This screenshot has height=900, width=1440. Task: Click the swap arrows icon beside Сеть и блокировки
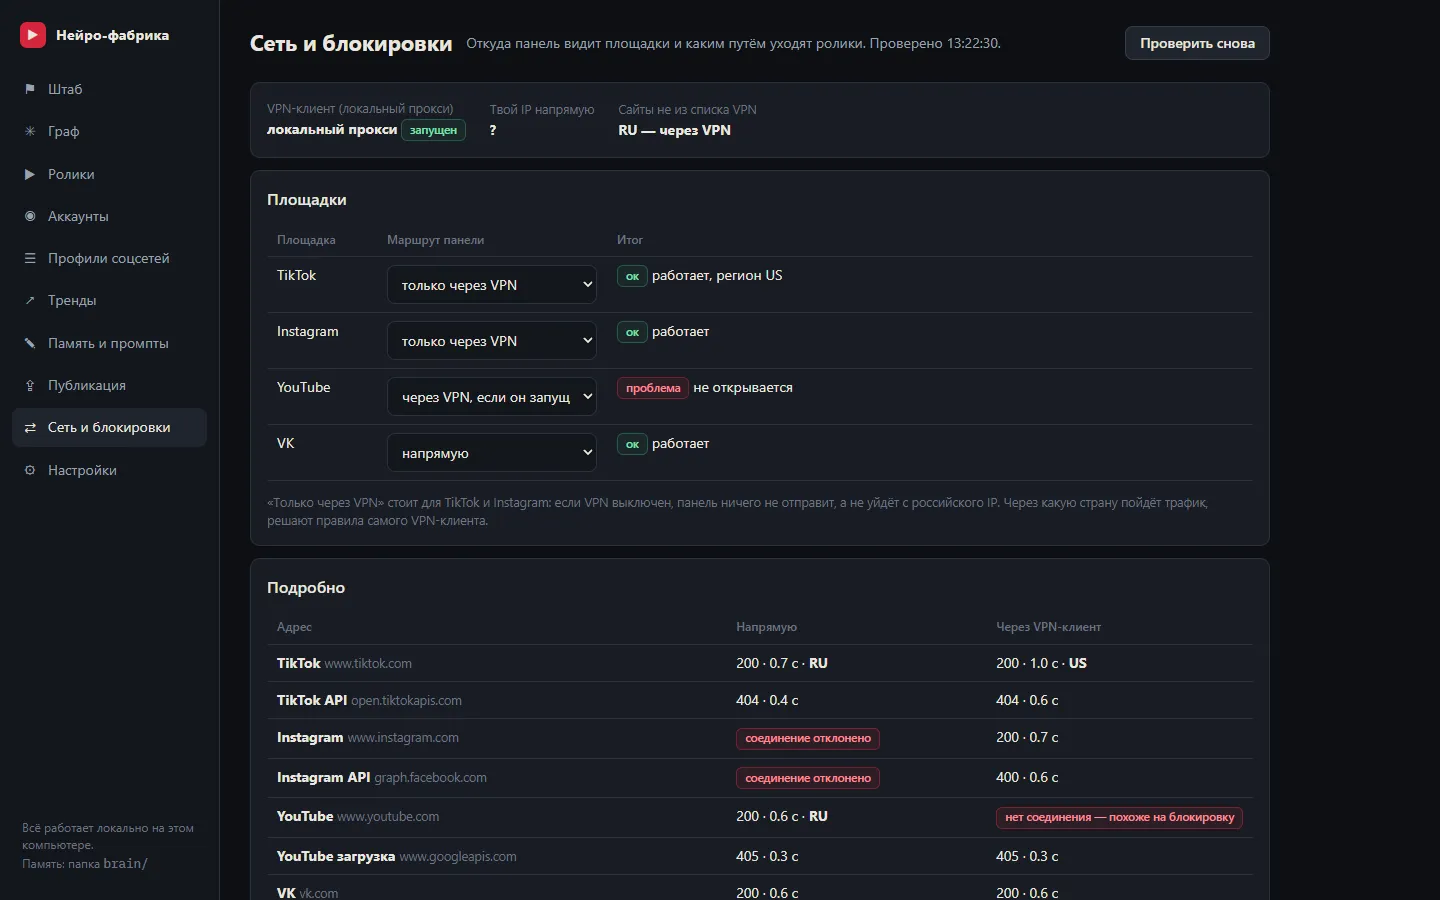point(30,427)
